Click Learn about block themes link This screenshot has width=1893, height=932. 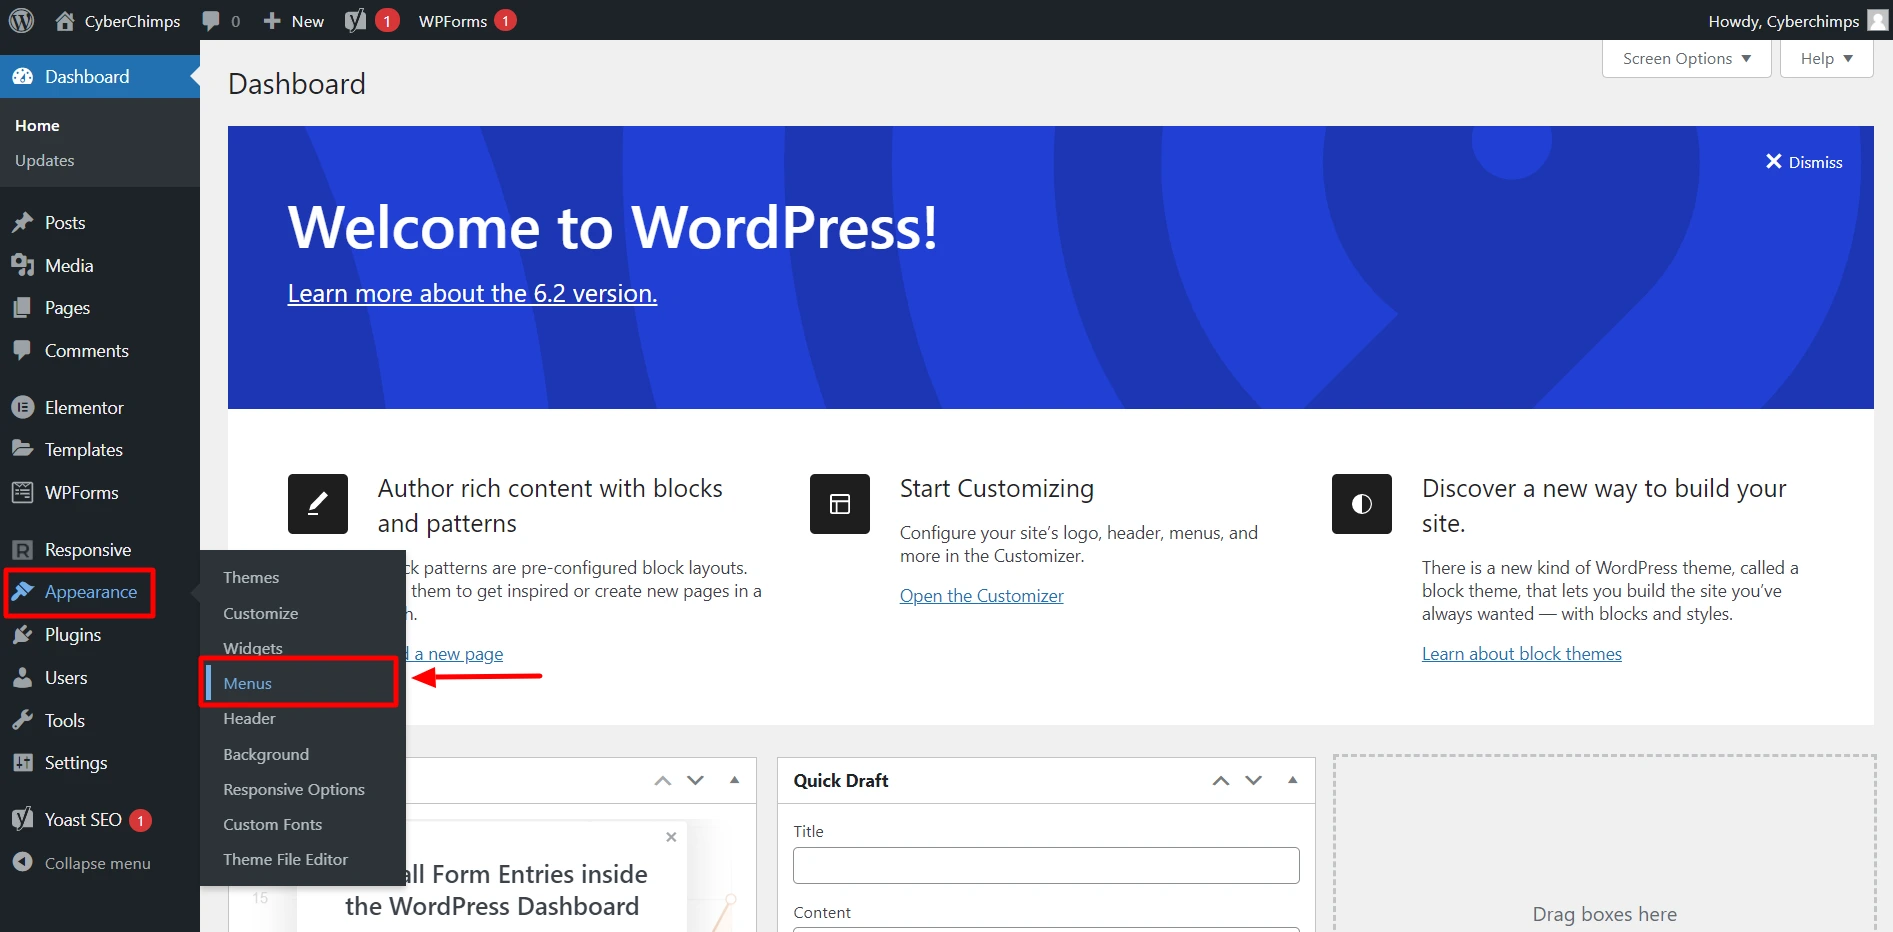click(x=1521, y=654)
